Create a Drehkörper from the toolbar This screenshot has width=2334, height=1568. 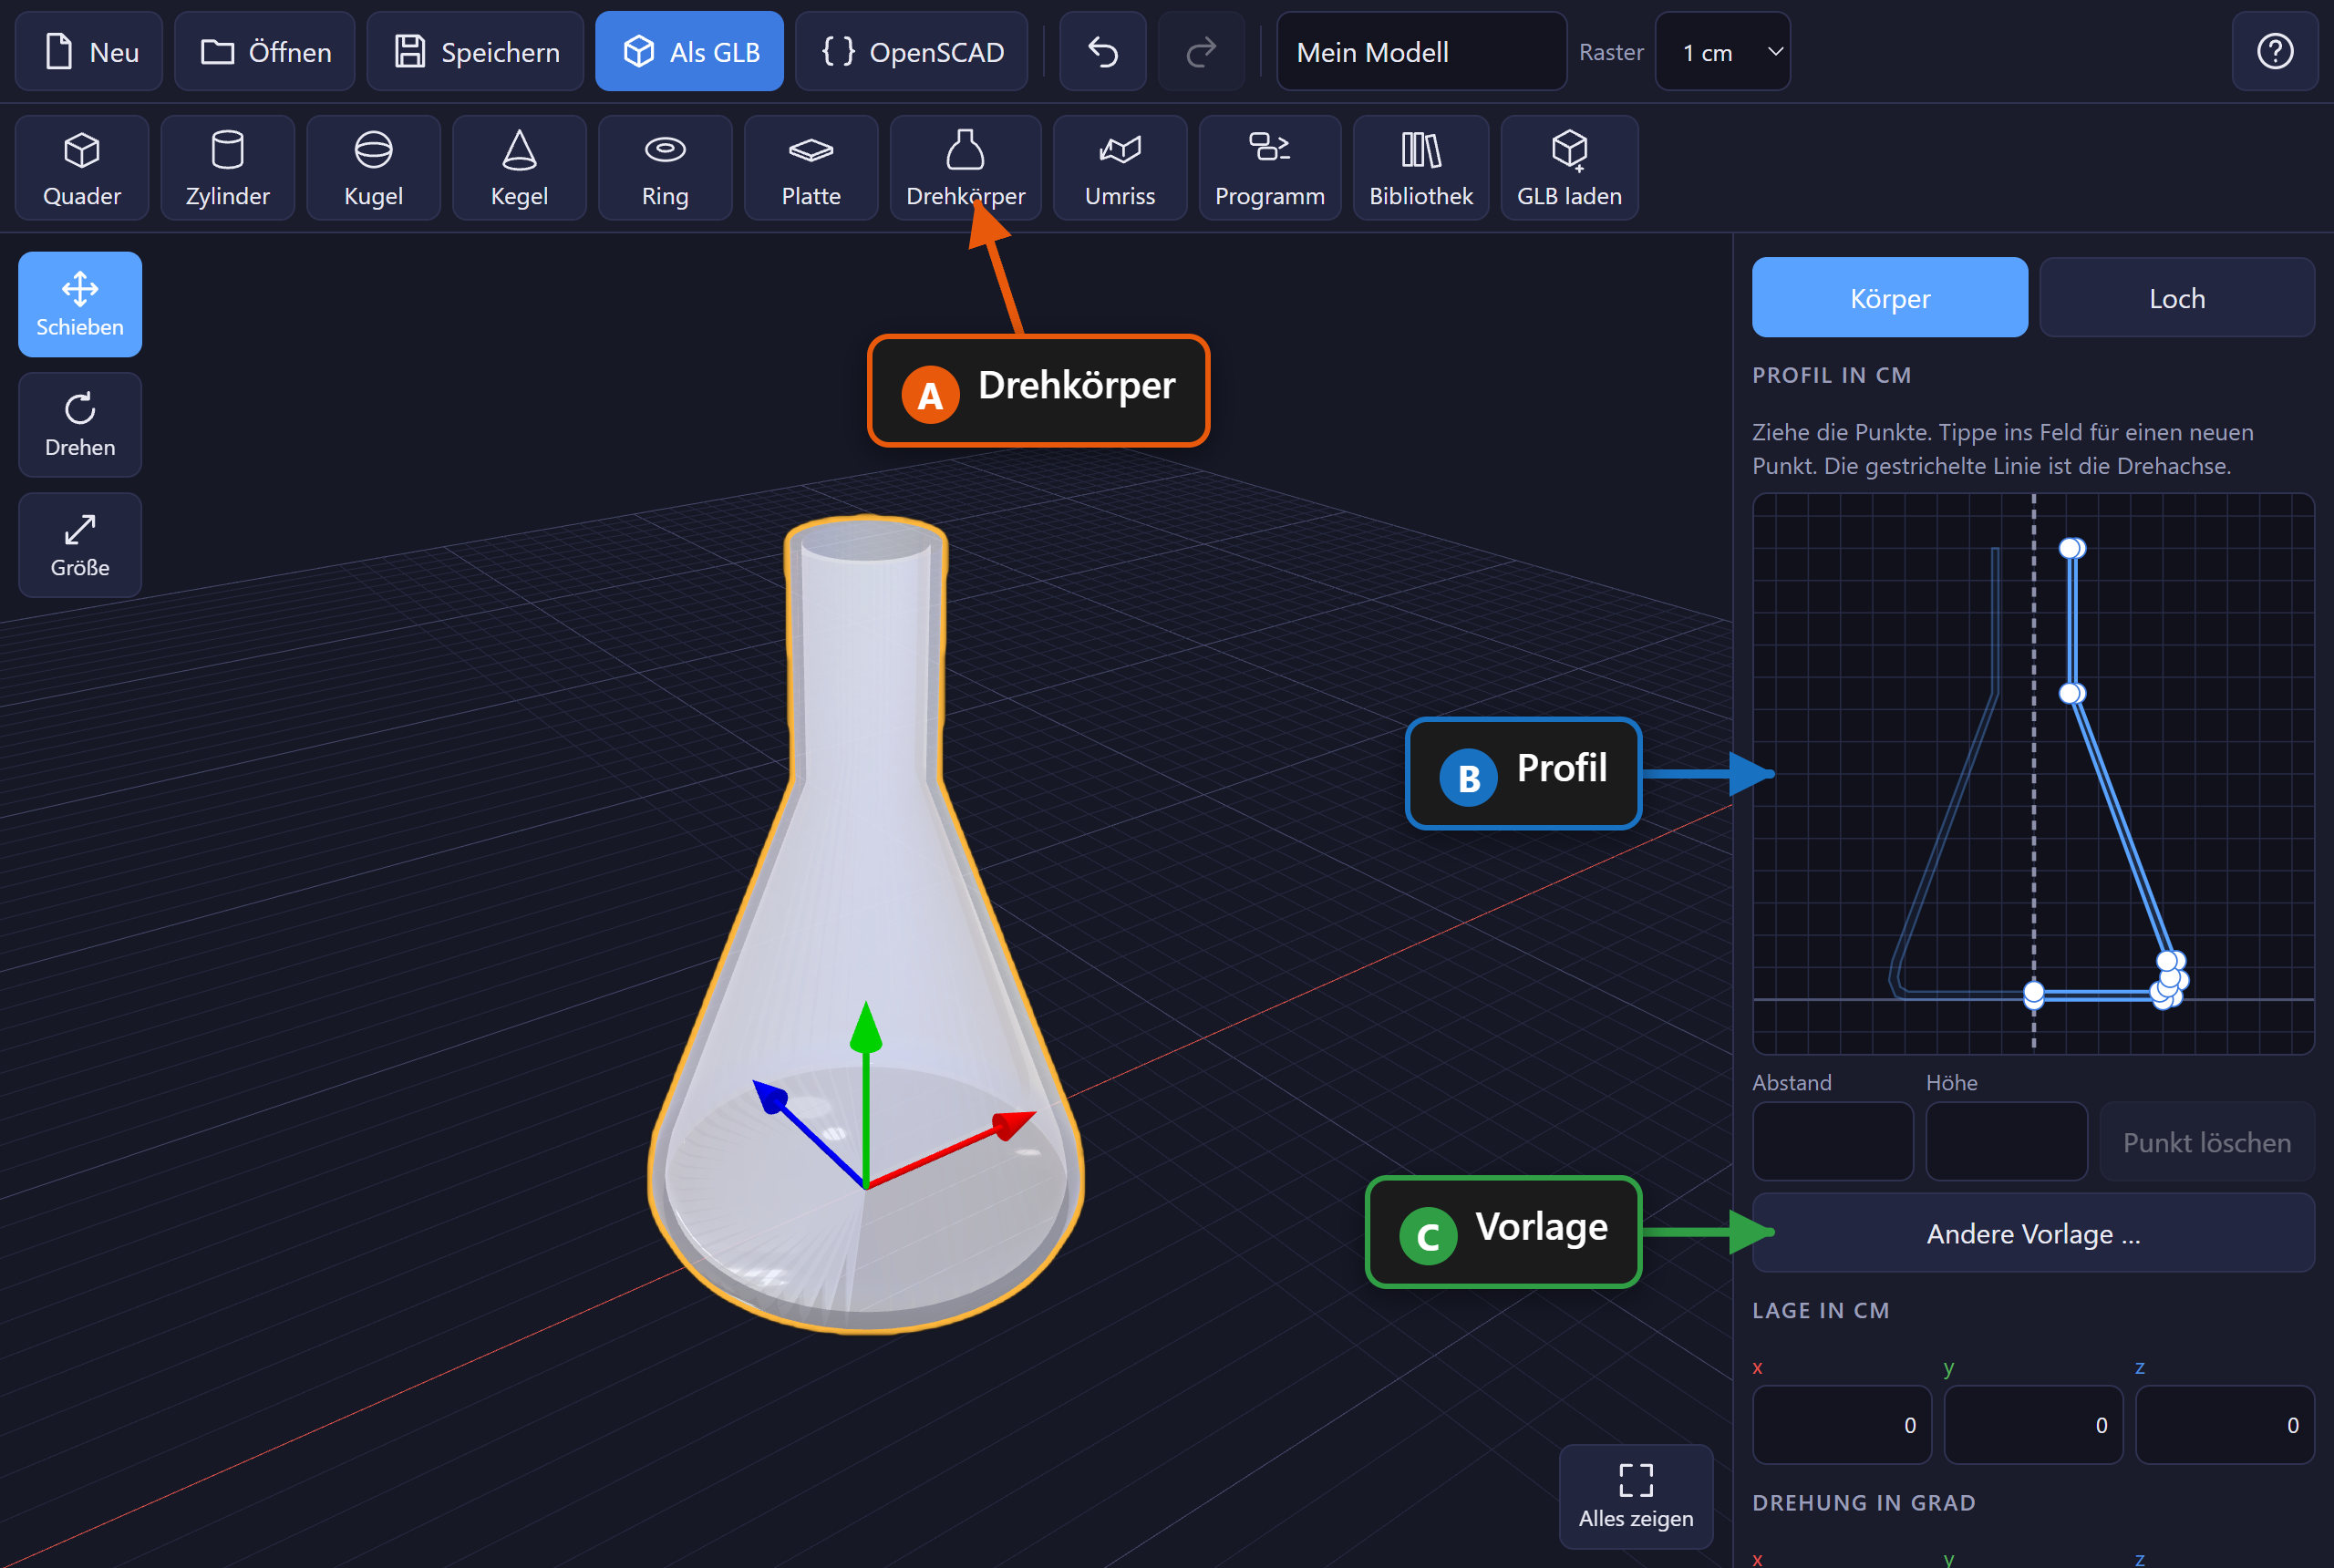point(965,167)
